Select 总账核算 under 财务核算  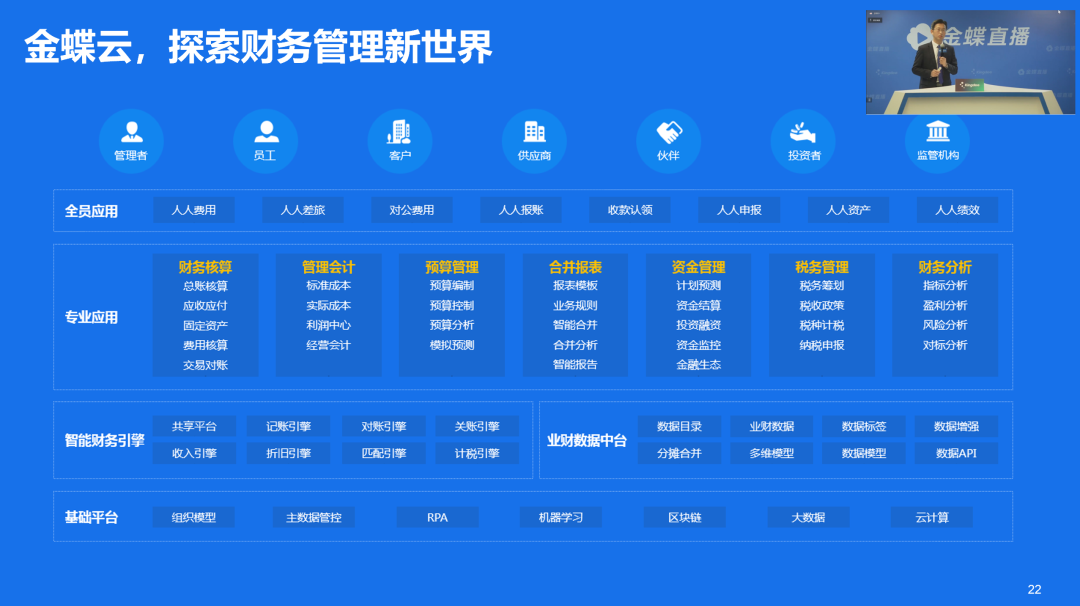[205, 286]
